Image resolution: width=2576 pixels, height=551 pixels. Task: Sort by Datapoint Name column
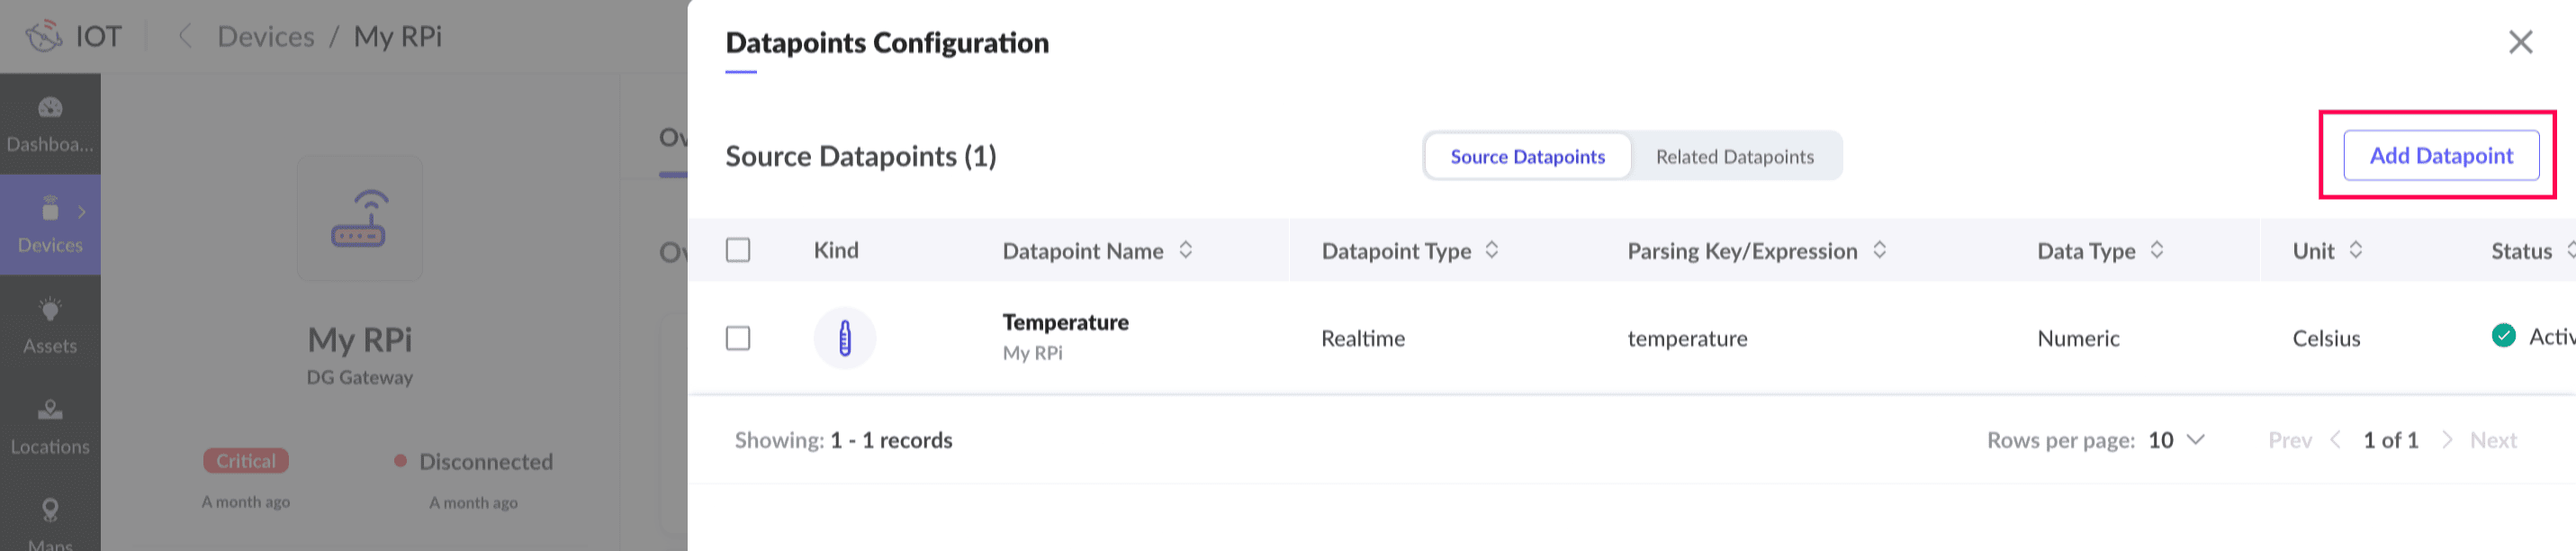click(1186, 250)
